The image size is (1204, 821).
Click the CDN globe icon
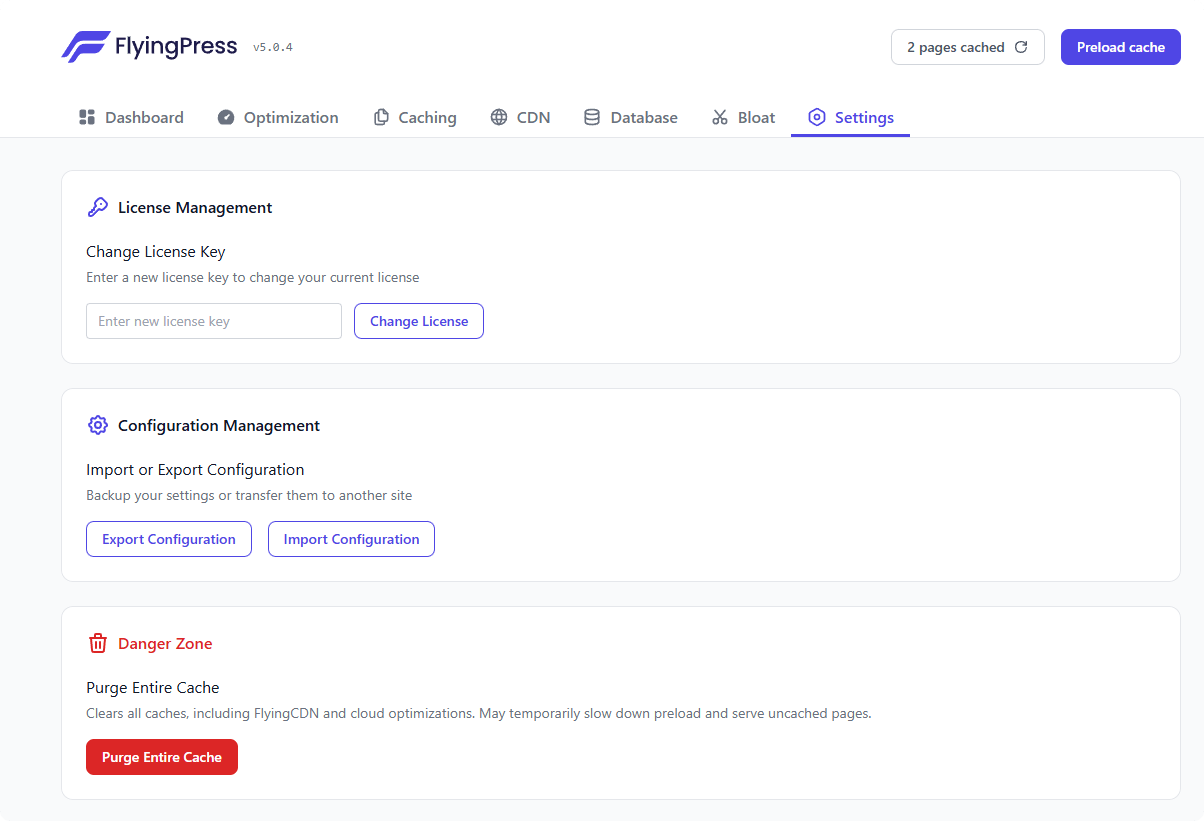(499, 118)
